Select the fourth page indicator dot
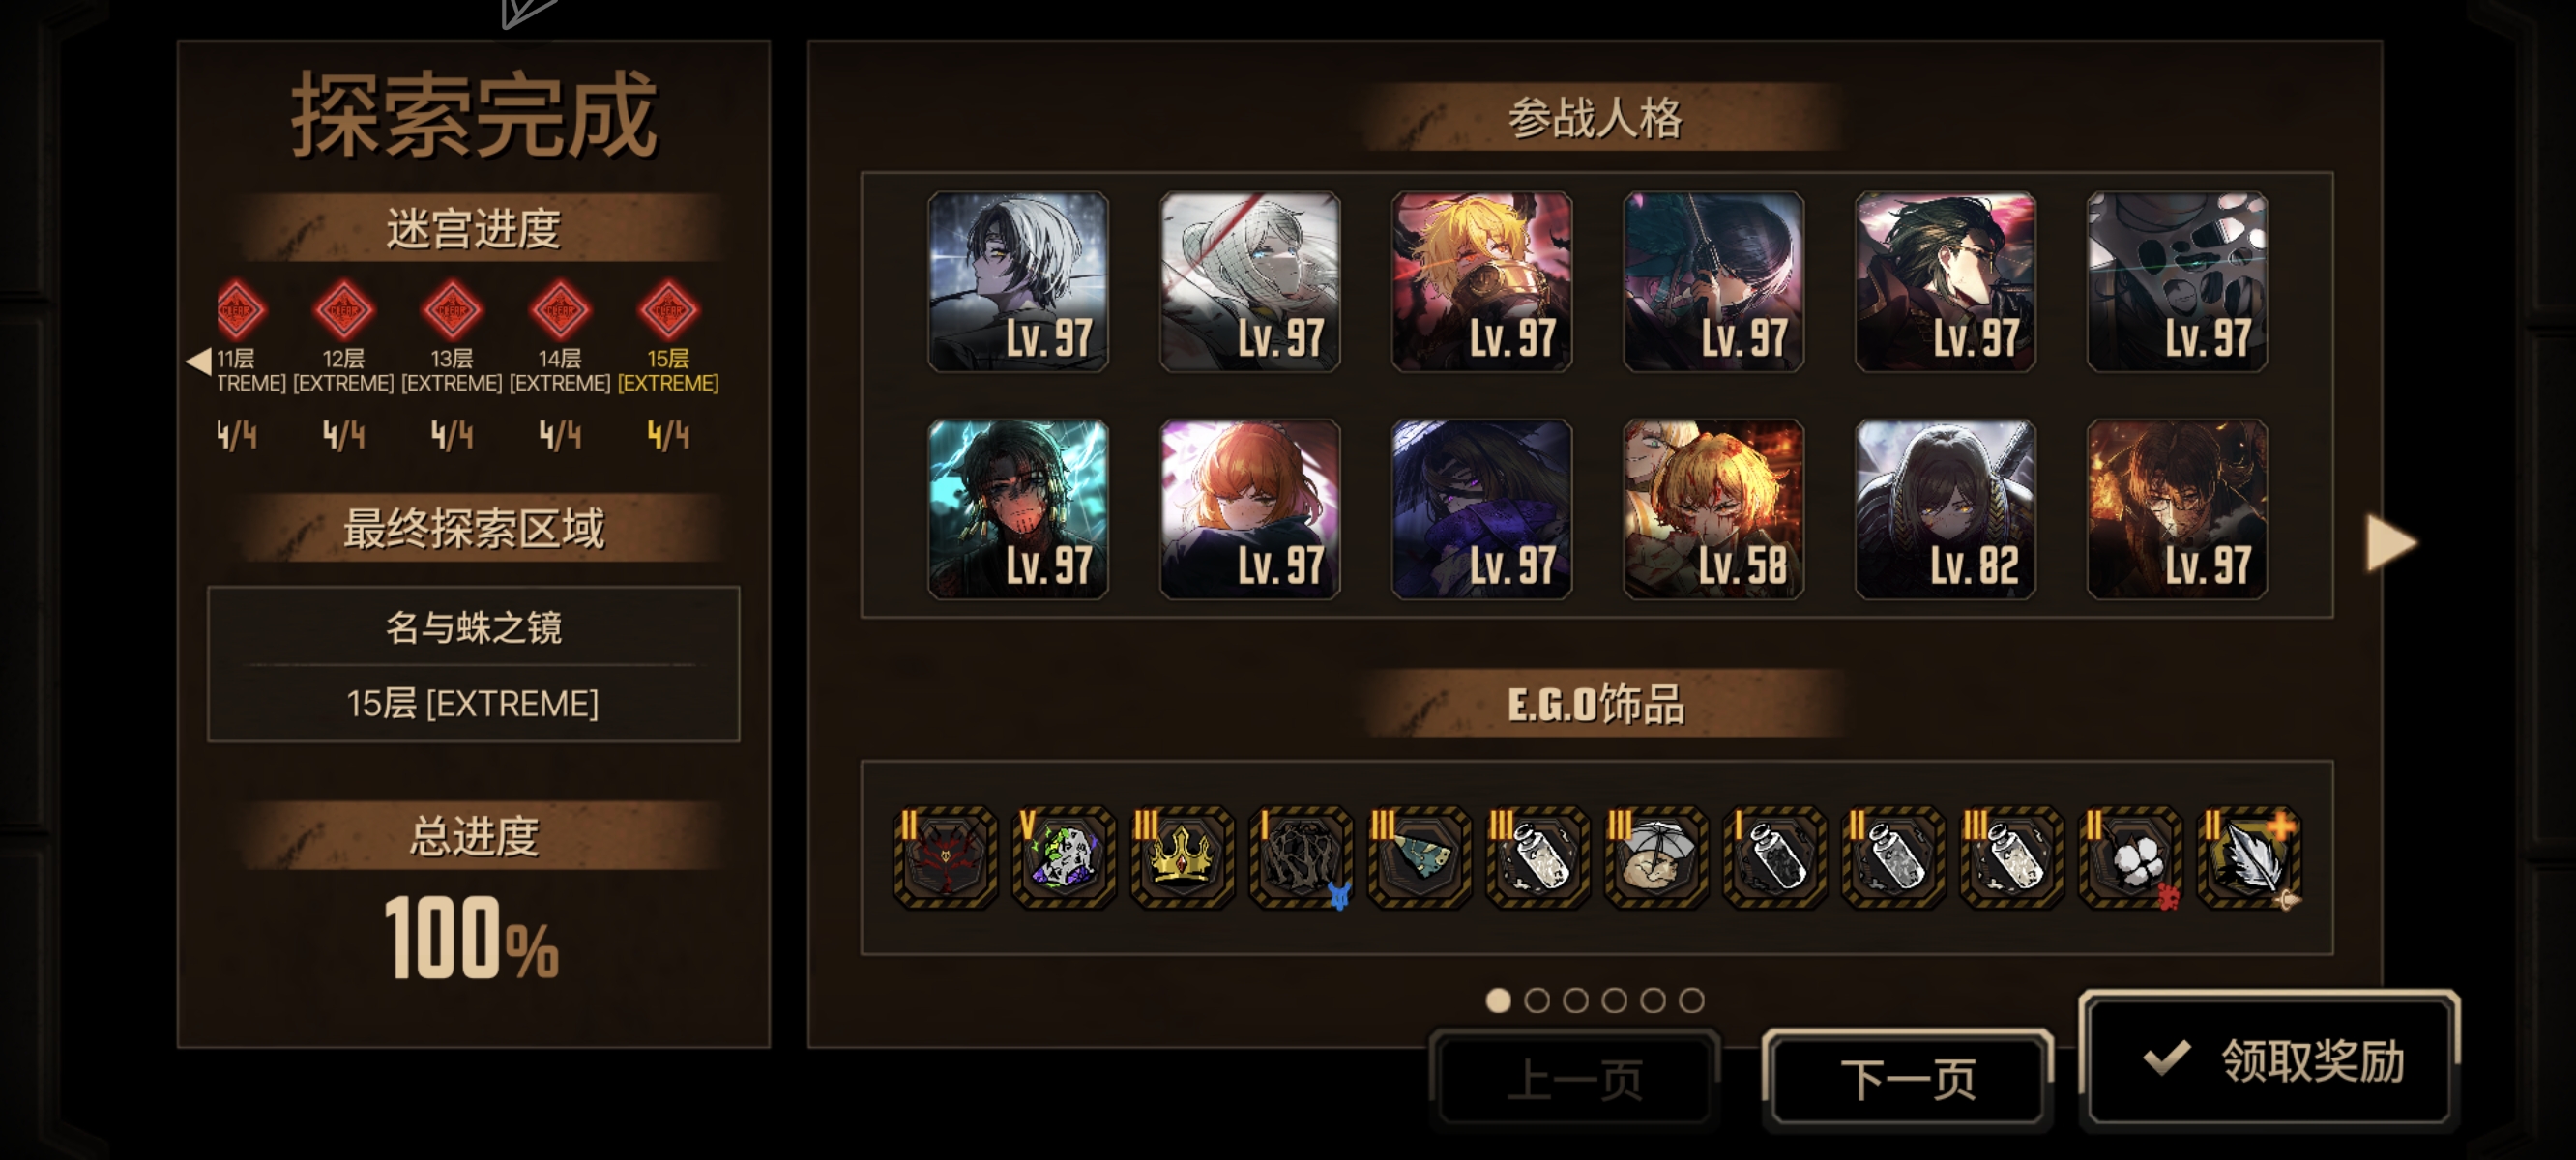Image resolution: width=2576 pixels, height=1160 pixels. (1614, 1000)
